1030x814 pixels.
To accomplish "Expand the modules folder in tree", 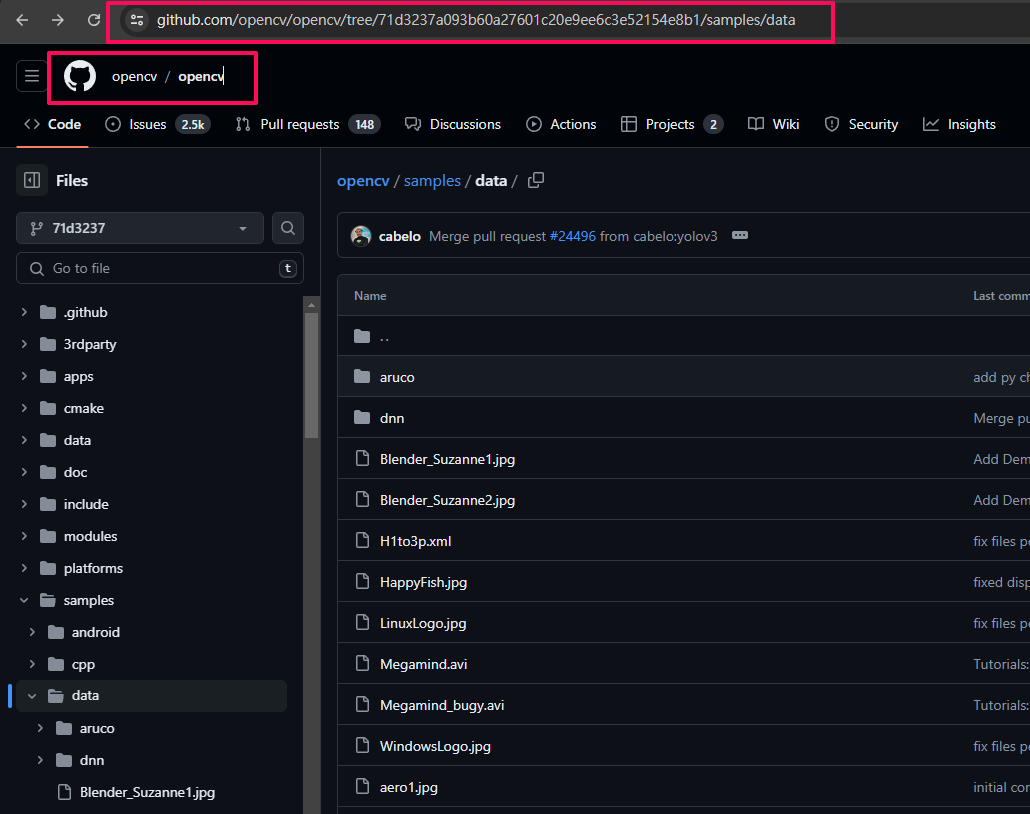I will pos(24,537).
